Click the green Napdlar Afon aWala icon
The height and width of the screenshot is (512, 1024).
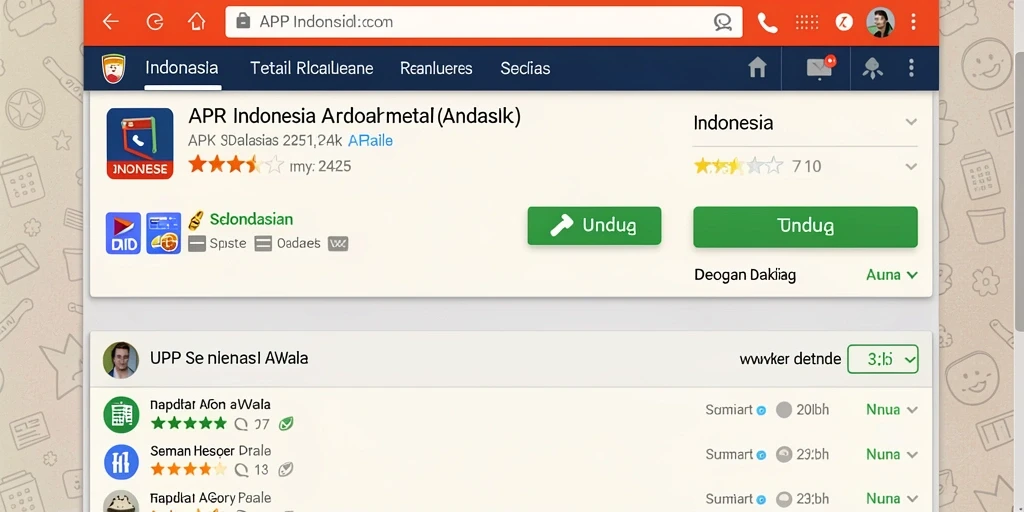pyautogui.click(x=121, y=414)
